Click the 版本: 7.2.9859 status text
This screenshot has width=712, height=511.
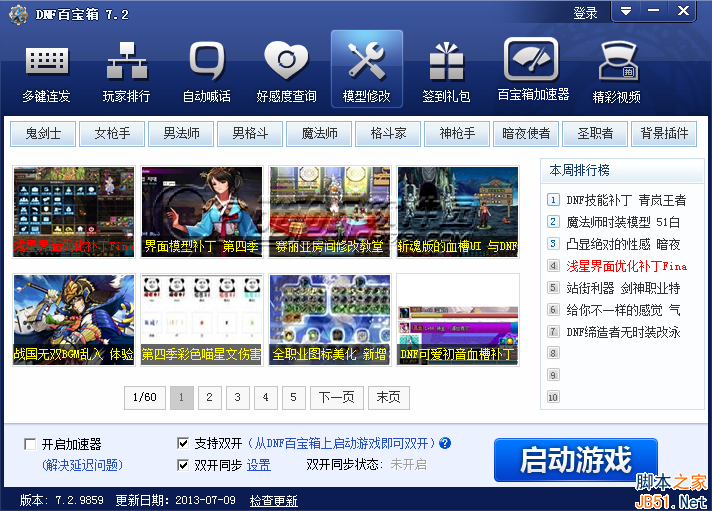pos(62,501)
